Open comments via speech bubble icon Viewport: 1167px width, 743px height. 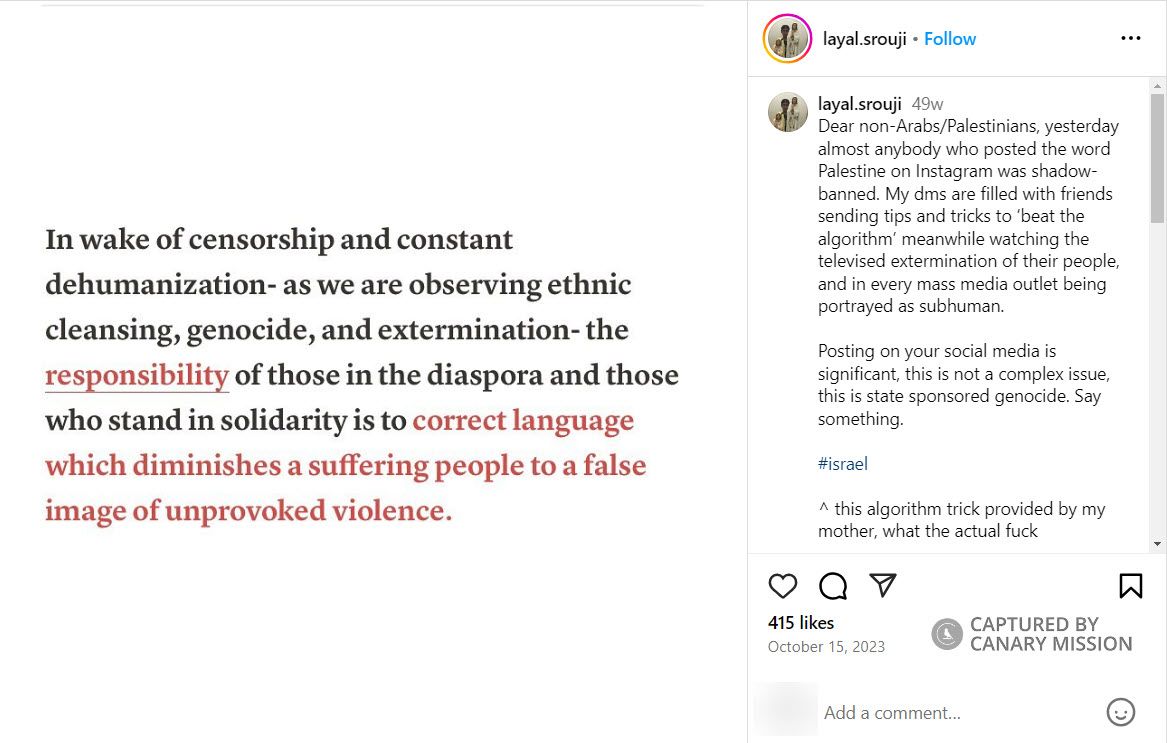coord(833,586)
